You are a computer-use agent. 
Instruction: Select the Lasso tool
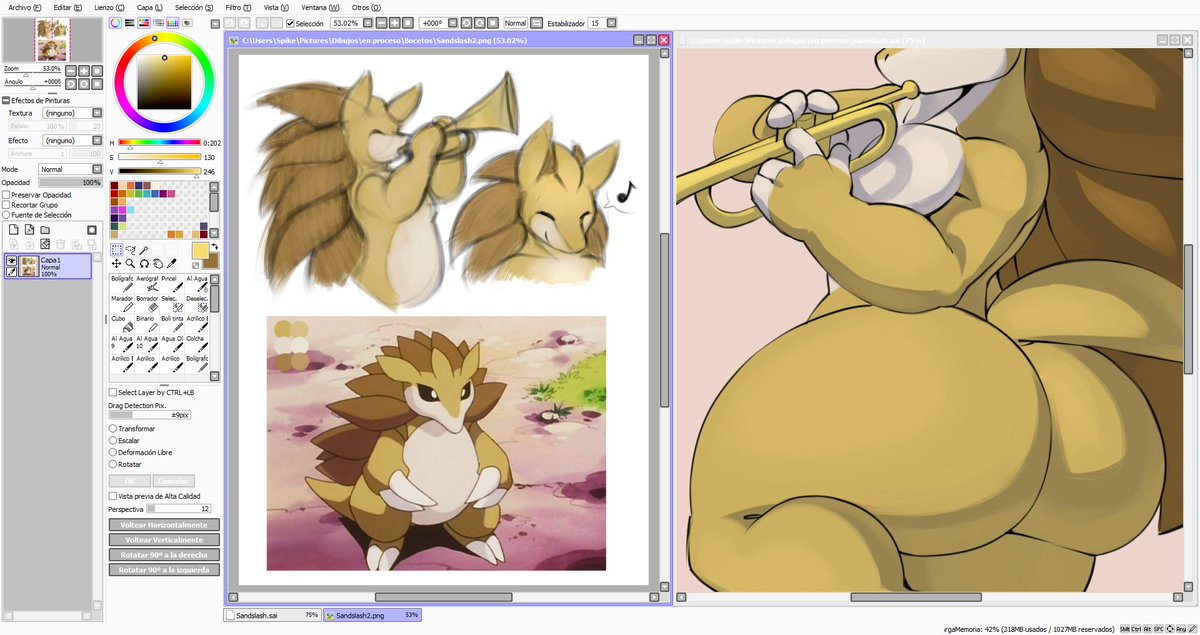coord(130,250)
